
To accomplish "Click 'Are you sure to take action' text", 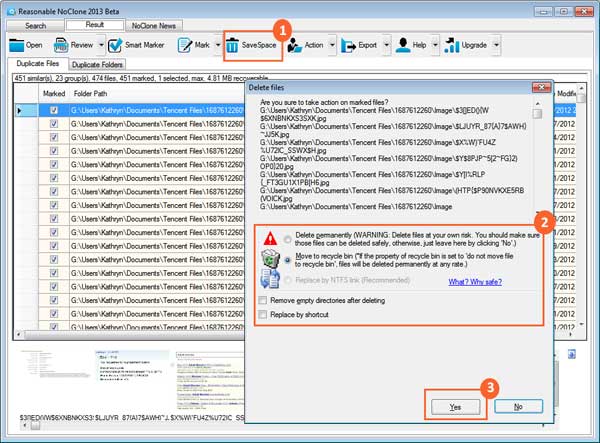I will [x=324, y=103].
